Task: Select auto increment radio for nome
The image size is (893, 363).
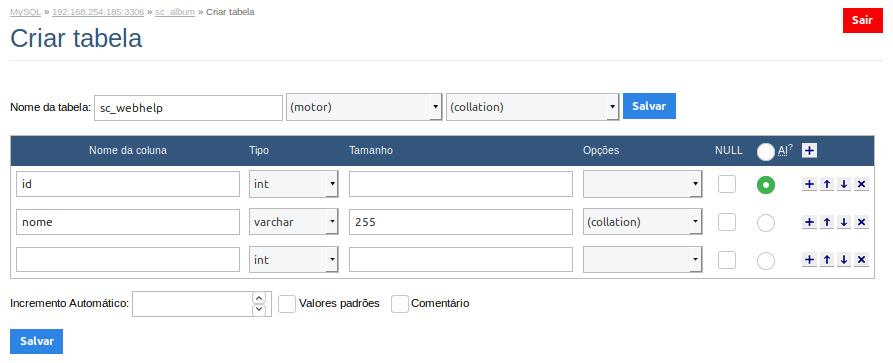Action: coord(765,223)
